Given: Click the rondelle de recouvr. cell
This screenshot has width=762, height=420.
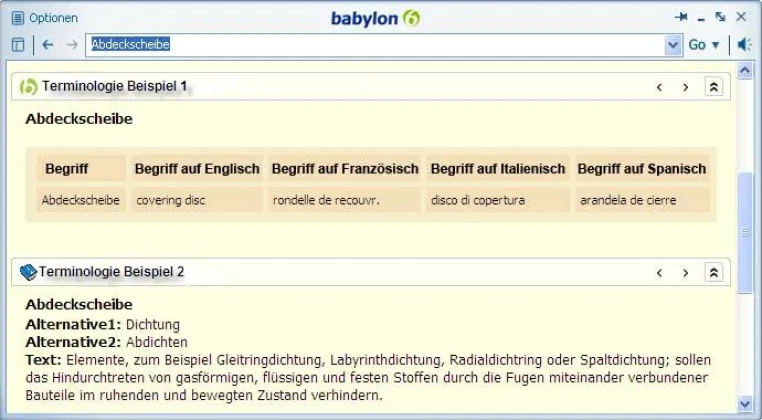Looking at the screenshot, I should [x=345, y=200].
